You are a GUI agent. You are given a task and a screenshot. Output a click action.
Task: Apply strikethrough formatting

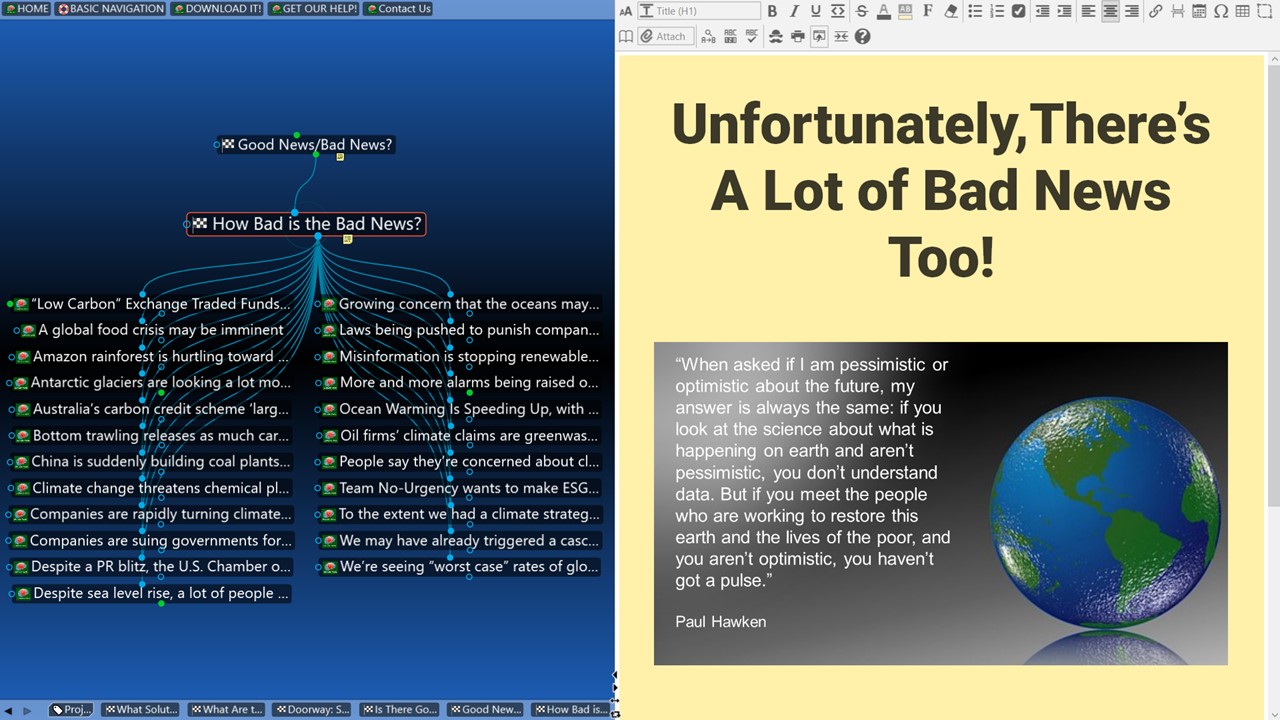861,11
